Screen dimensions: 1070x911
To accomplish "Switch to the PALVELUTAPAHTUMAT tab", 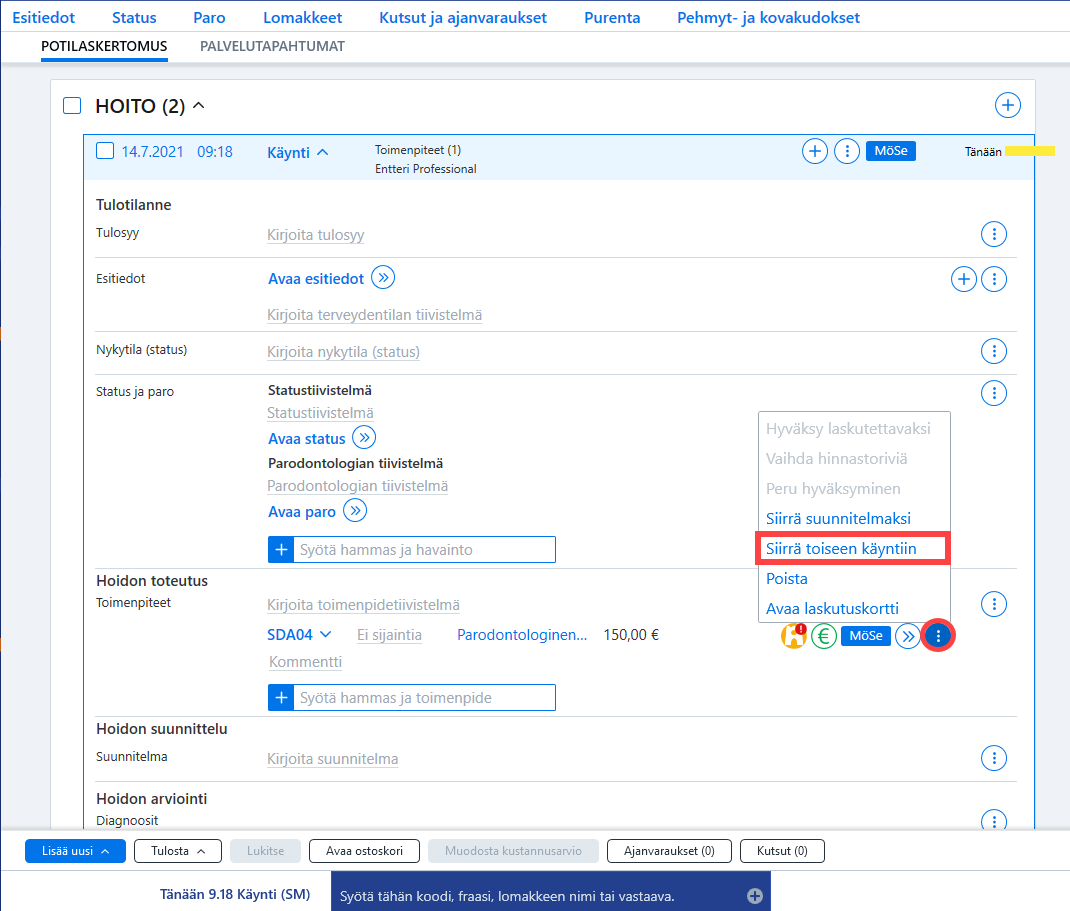I will [272, 46].
